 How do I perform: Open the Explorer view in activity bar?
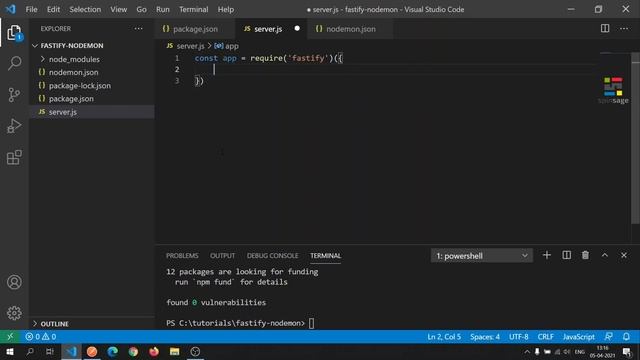pyautogui.click(x=14, y=33)
